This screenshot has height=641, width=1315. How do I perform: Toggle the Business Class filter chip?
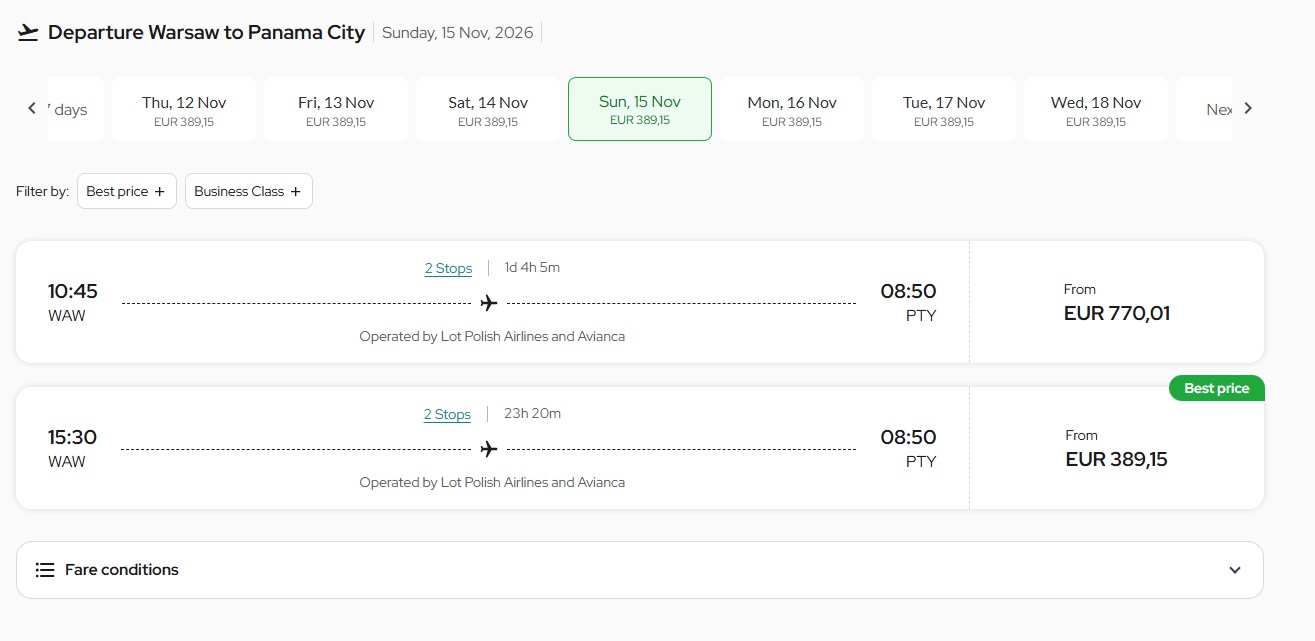pyautogui.click(x=249, y=191)
